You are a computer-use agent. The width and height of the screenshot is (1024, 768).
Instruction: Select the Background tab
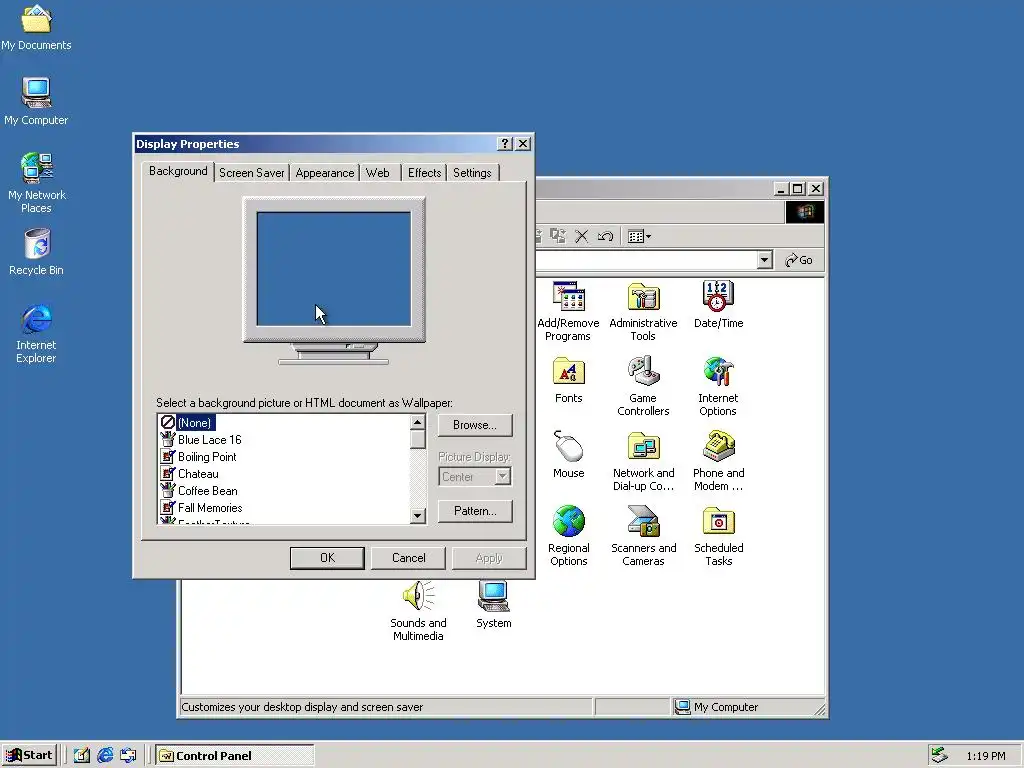(178, 171)
